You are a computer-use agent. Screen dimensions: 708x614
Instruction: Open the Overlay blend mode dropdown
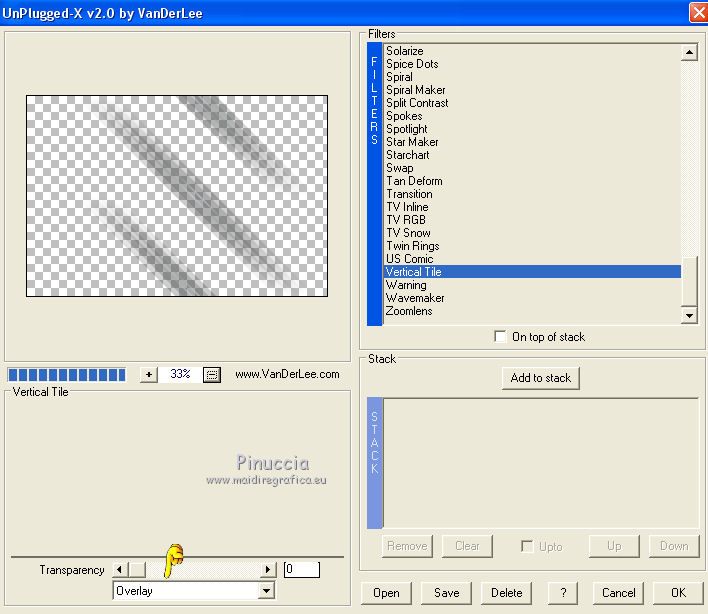267,591
